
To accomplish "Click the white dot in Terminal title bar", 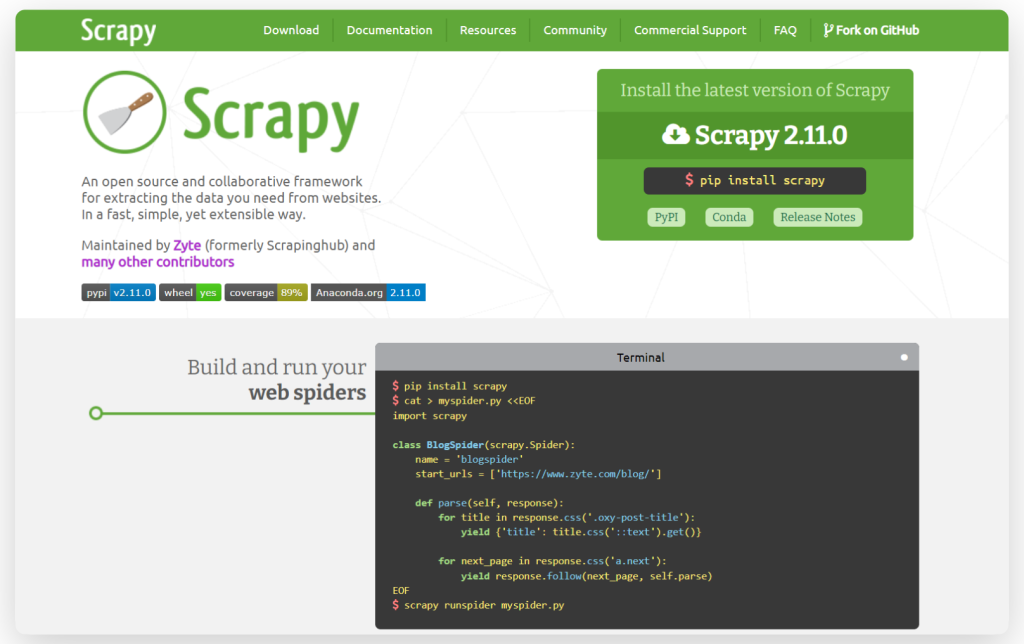I will tap(904, 357).
